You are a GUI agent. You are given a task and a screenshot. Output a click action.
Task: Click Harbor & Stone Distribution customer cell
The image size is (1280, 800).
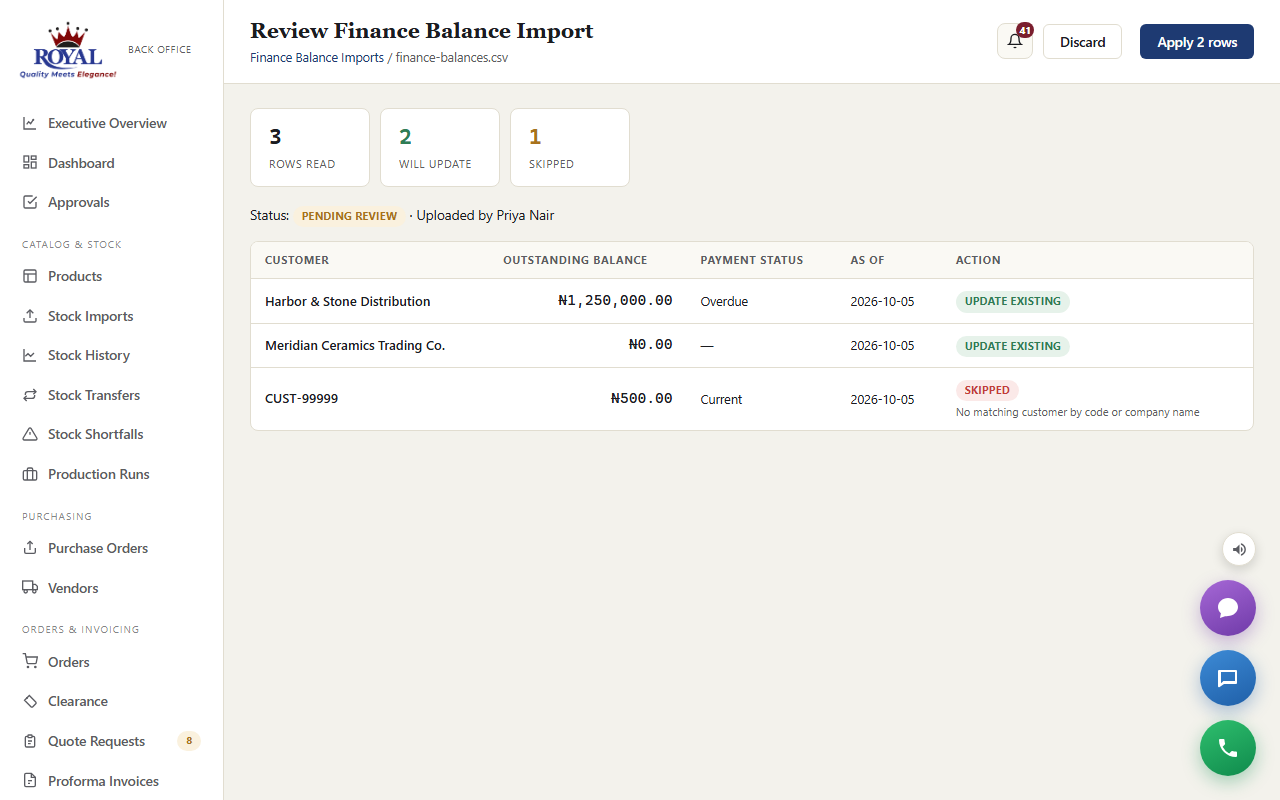[348, 301]
